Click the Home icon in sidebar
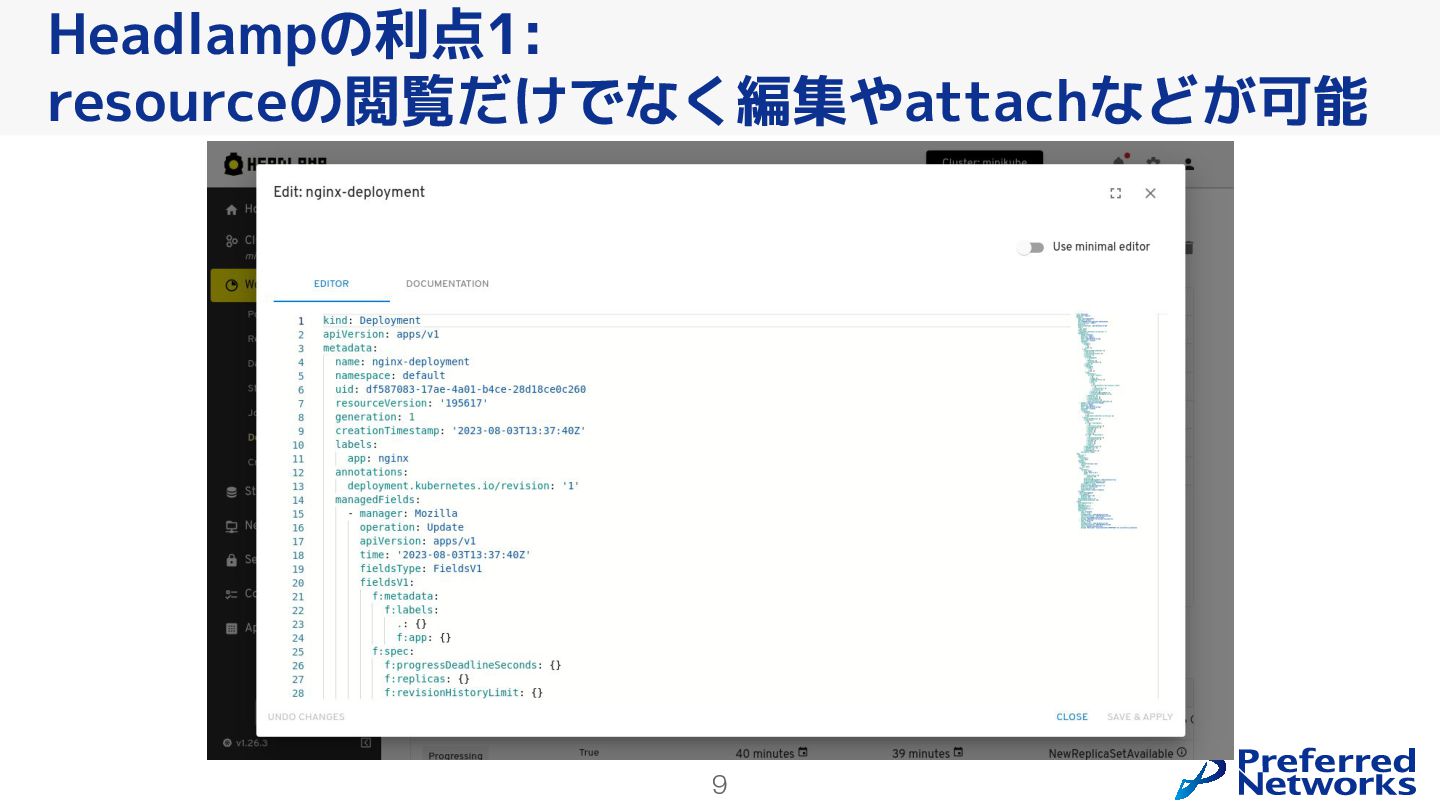This screenshot has height=810, width=1440. (232, 210)
